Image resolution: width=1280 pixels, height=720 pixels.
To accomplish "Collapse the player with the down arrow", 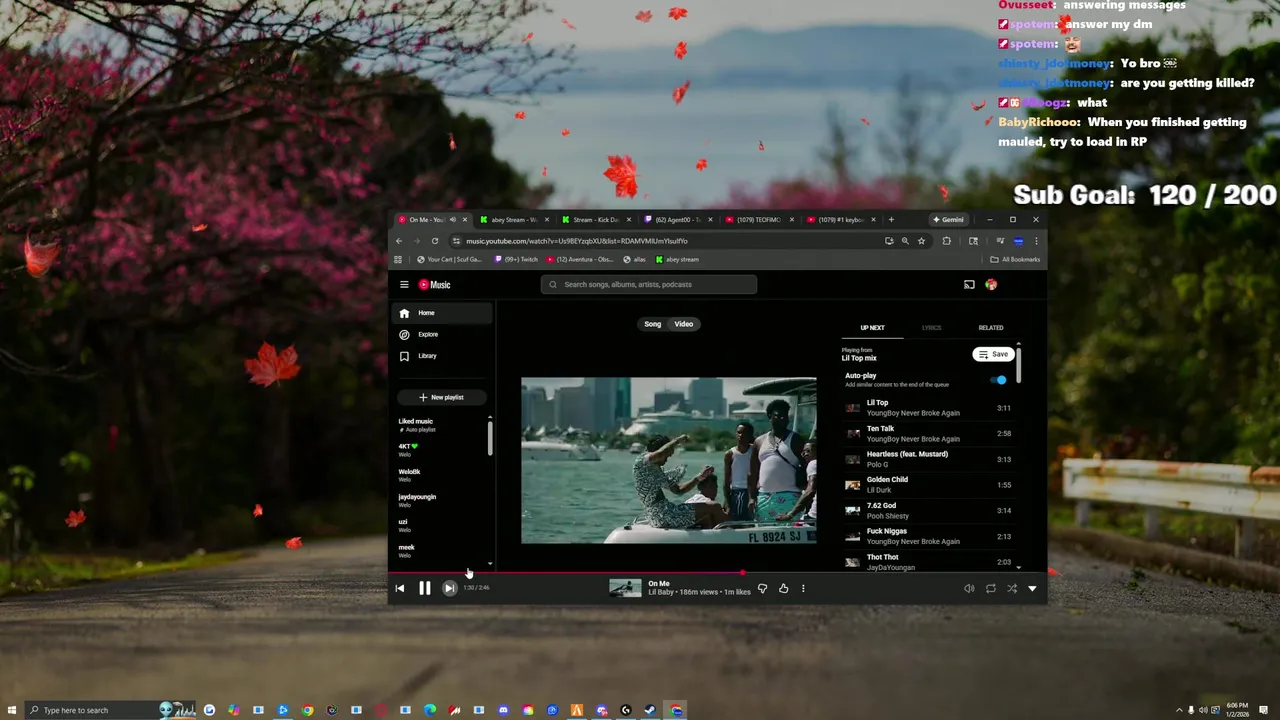I will click(1033, 589).
